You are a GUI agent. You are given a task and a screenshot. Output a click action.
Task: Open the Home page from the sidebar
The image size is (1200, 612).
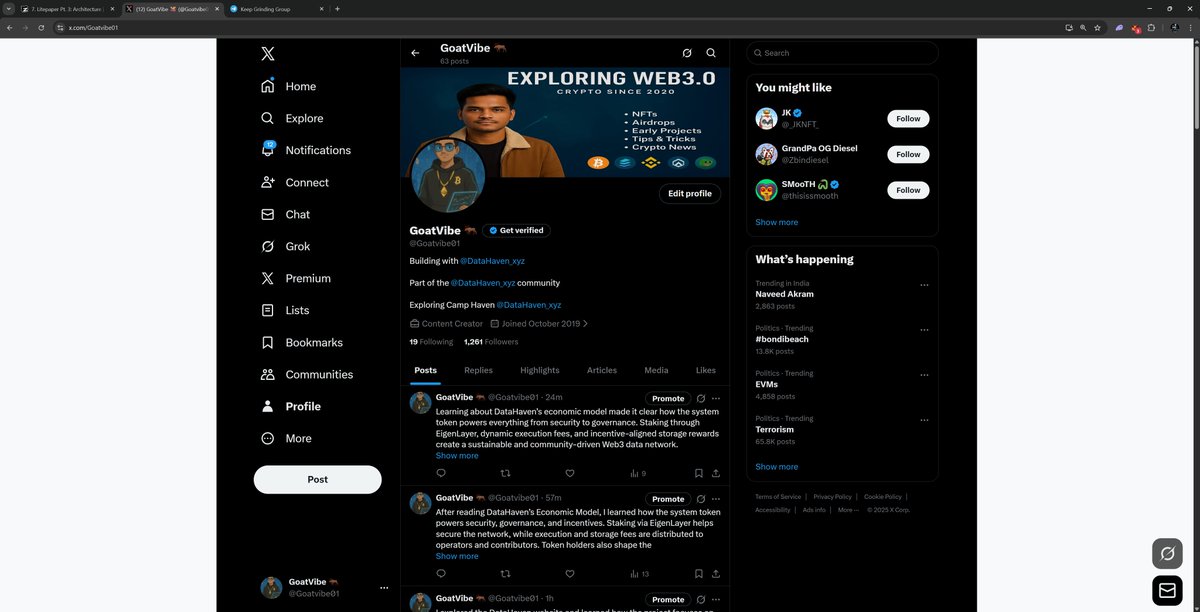(x=288, y=86)
